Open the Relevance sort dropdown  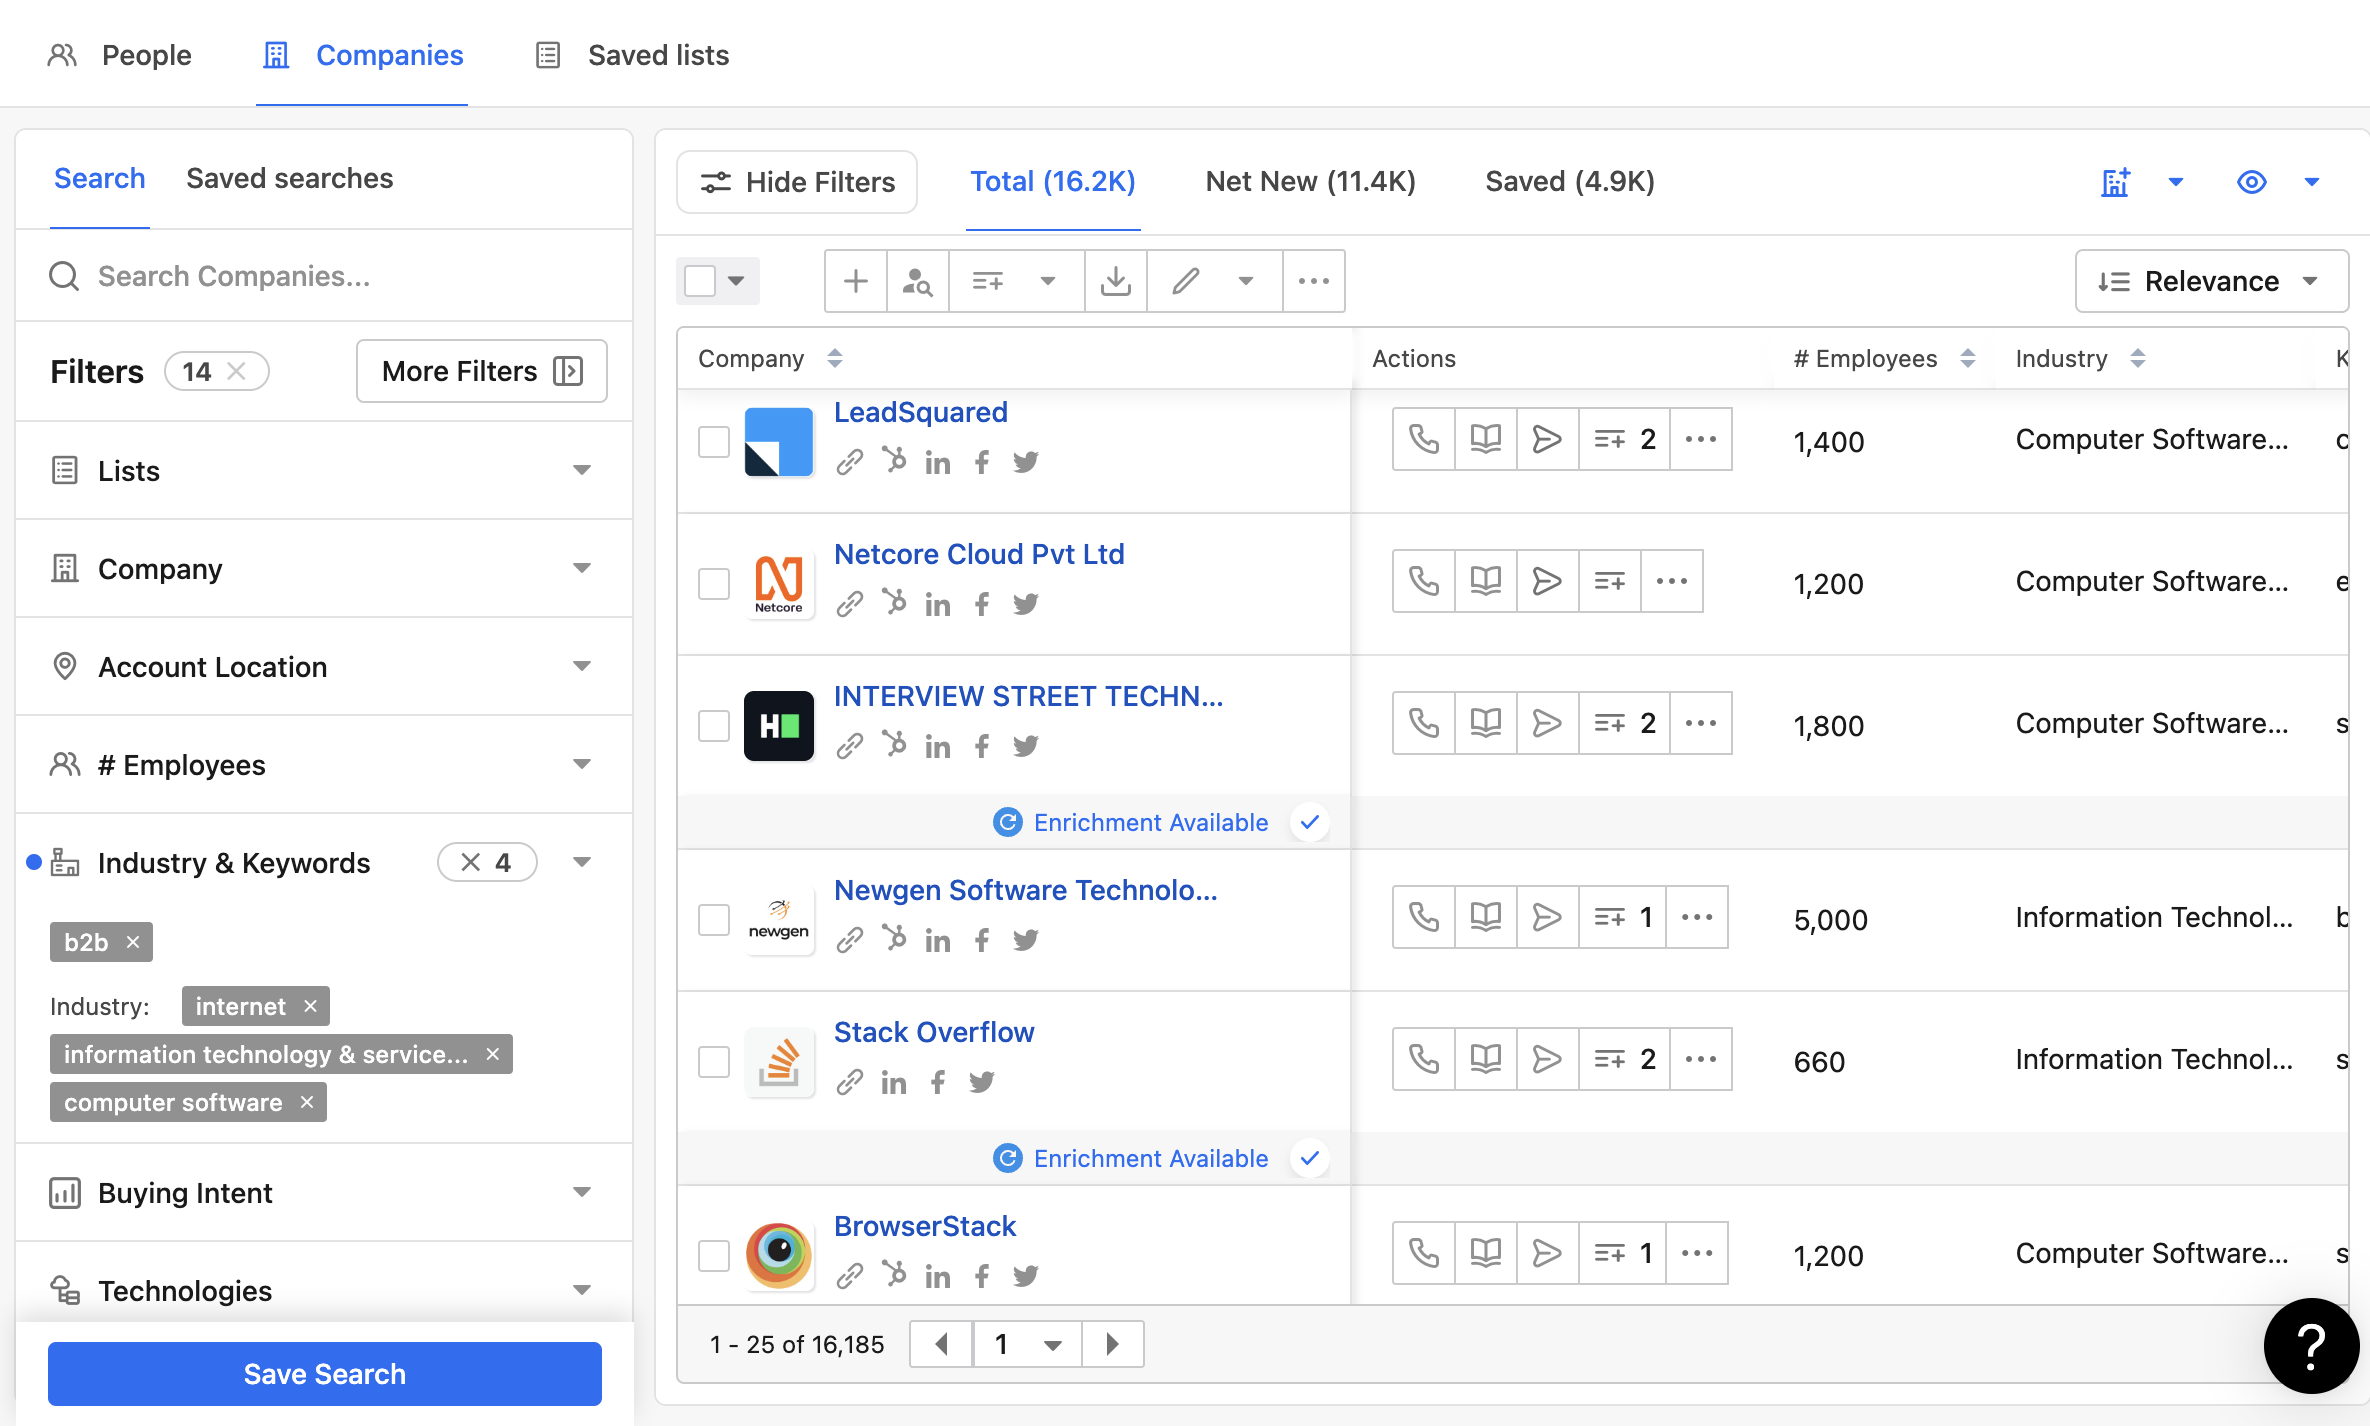click(x=2211, y=282)
